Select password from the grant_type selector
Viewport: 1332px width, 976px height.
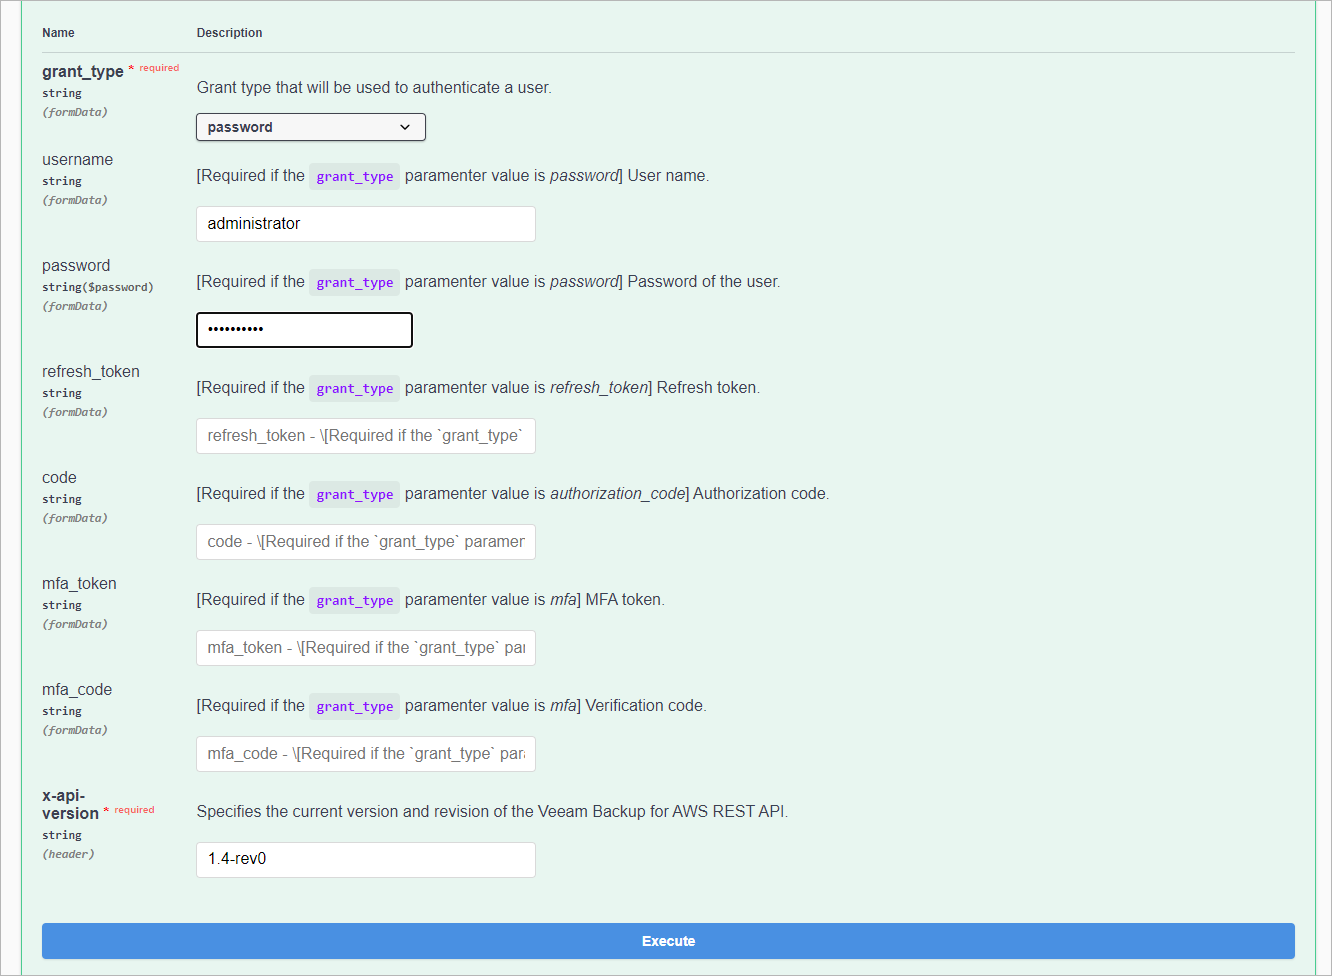(x=310, y=127)
